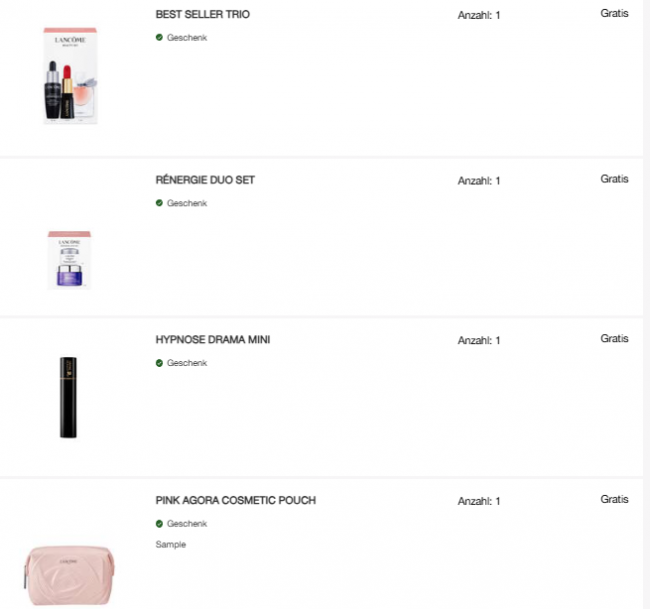Click the Hypnose Drama Mini mascara image

pyautogui.click(x=68, y=397)
